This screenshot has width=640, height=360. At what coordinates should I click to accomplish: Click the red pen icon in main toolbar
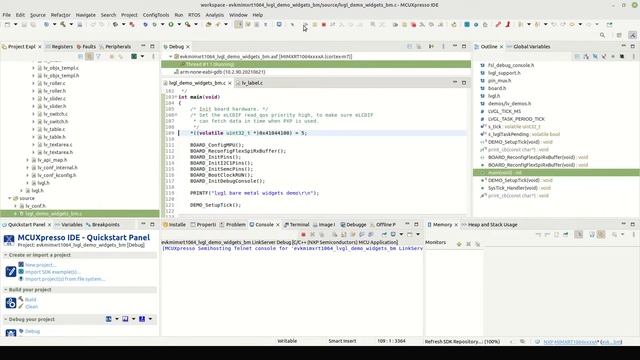tap(498, 24)
